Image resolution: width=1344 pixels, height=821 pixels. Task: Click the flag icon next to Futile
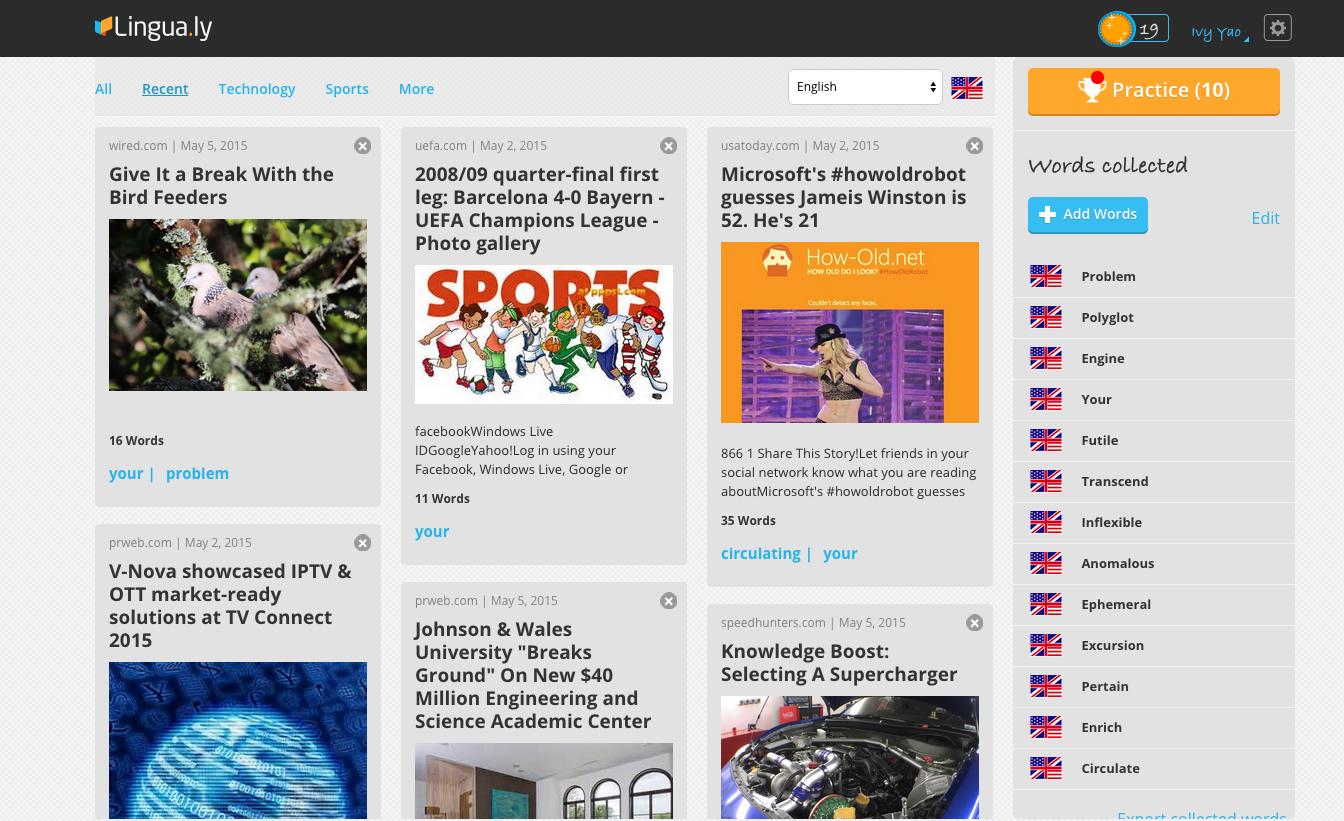pyautogui.click(x=1046, y=440)
